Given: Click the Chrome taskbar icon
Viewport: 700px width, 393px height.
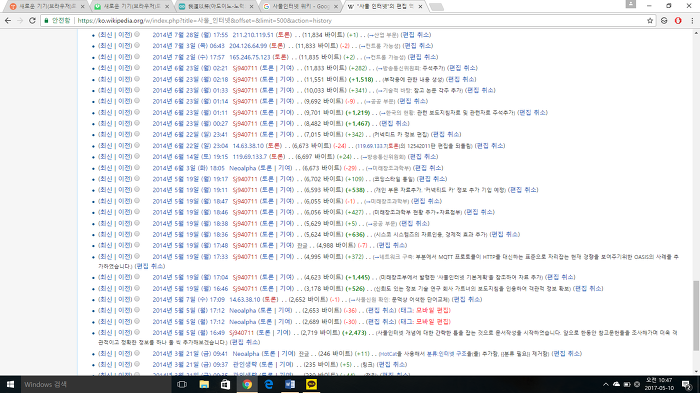Looking at the screenshot, I should [247, 385].
